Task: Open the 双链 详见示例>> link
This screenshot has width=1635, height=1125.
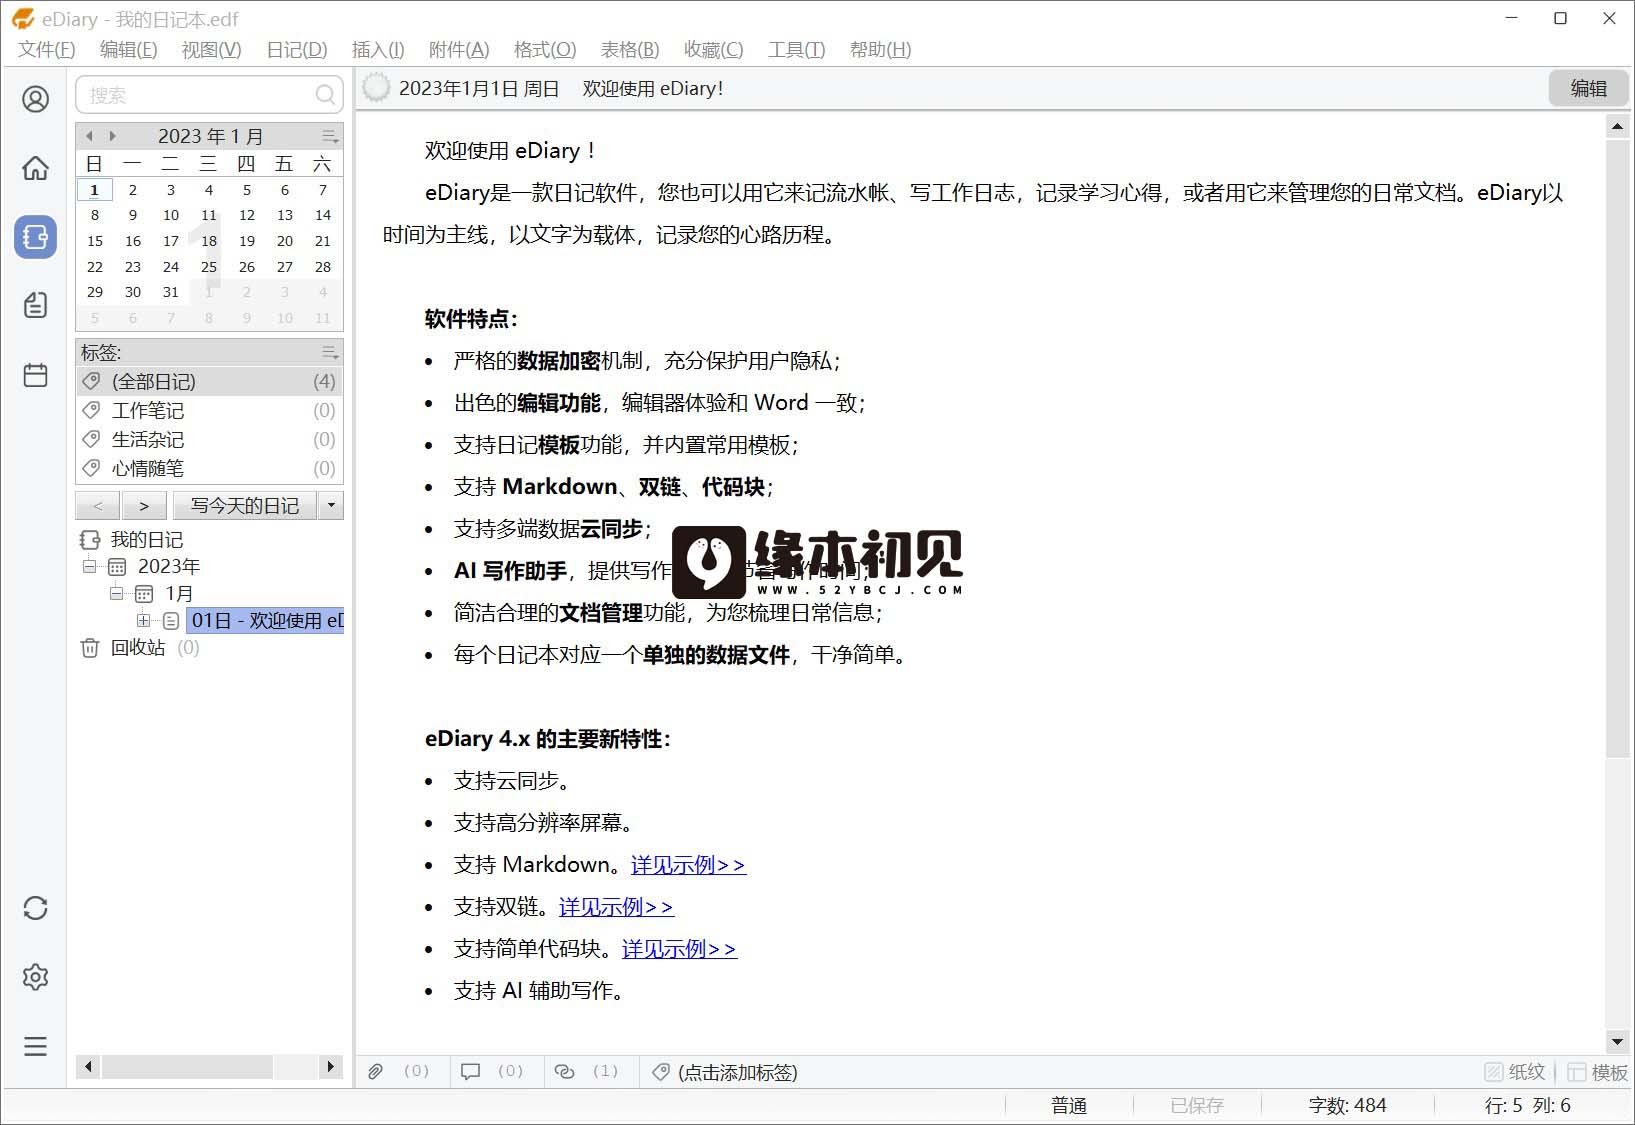Action: click(616, 907)
